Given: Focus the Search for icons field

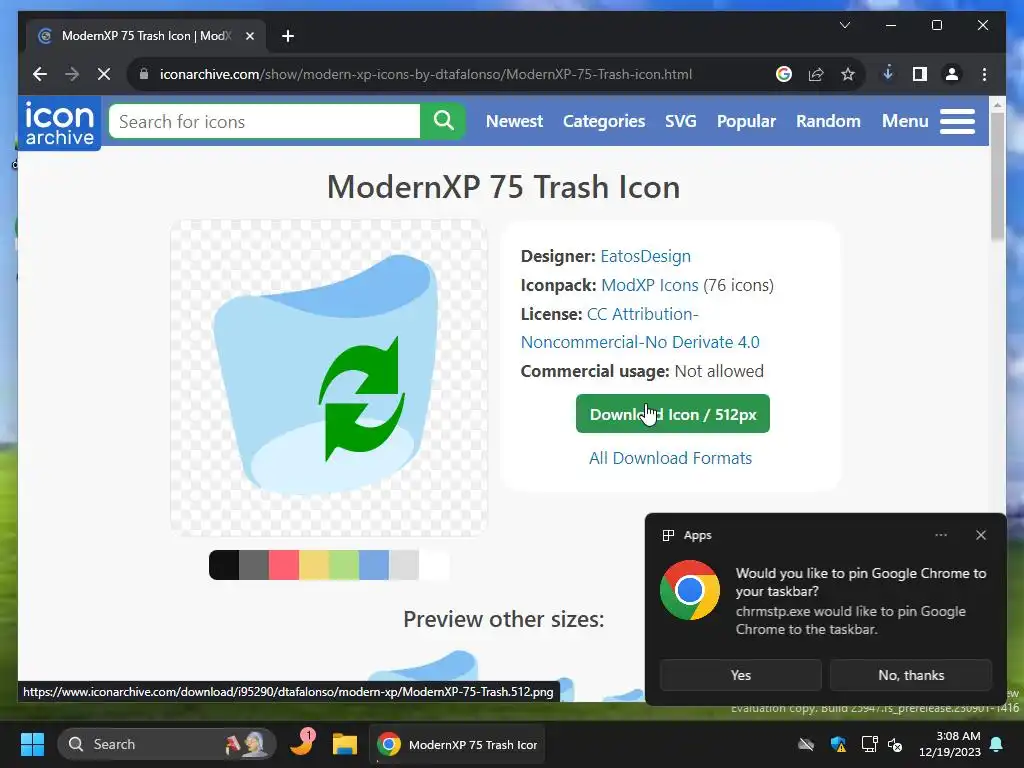Looking at the screenshot, I should coord(264,121).
